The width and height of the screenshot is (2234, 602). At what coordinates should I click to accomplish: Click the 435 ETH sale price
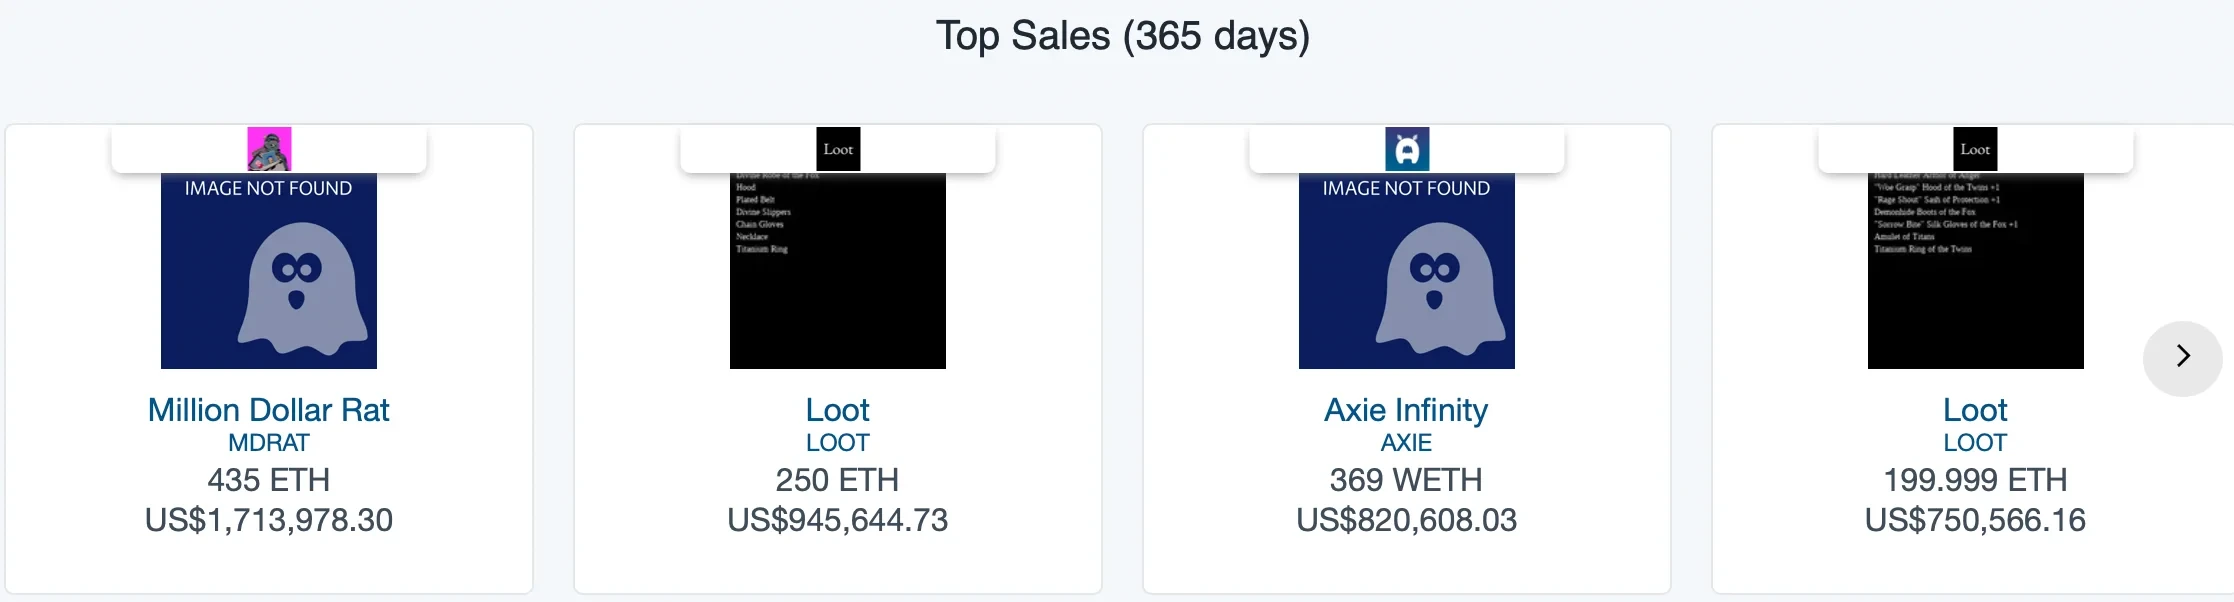pos(269,480)
